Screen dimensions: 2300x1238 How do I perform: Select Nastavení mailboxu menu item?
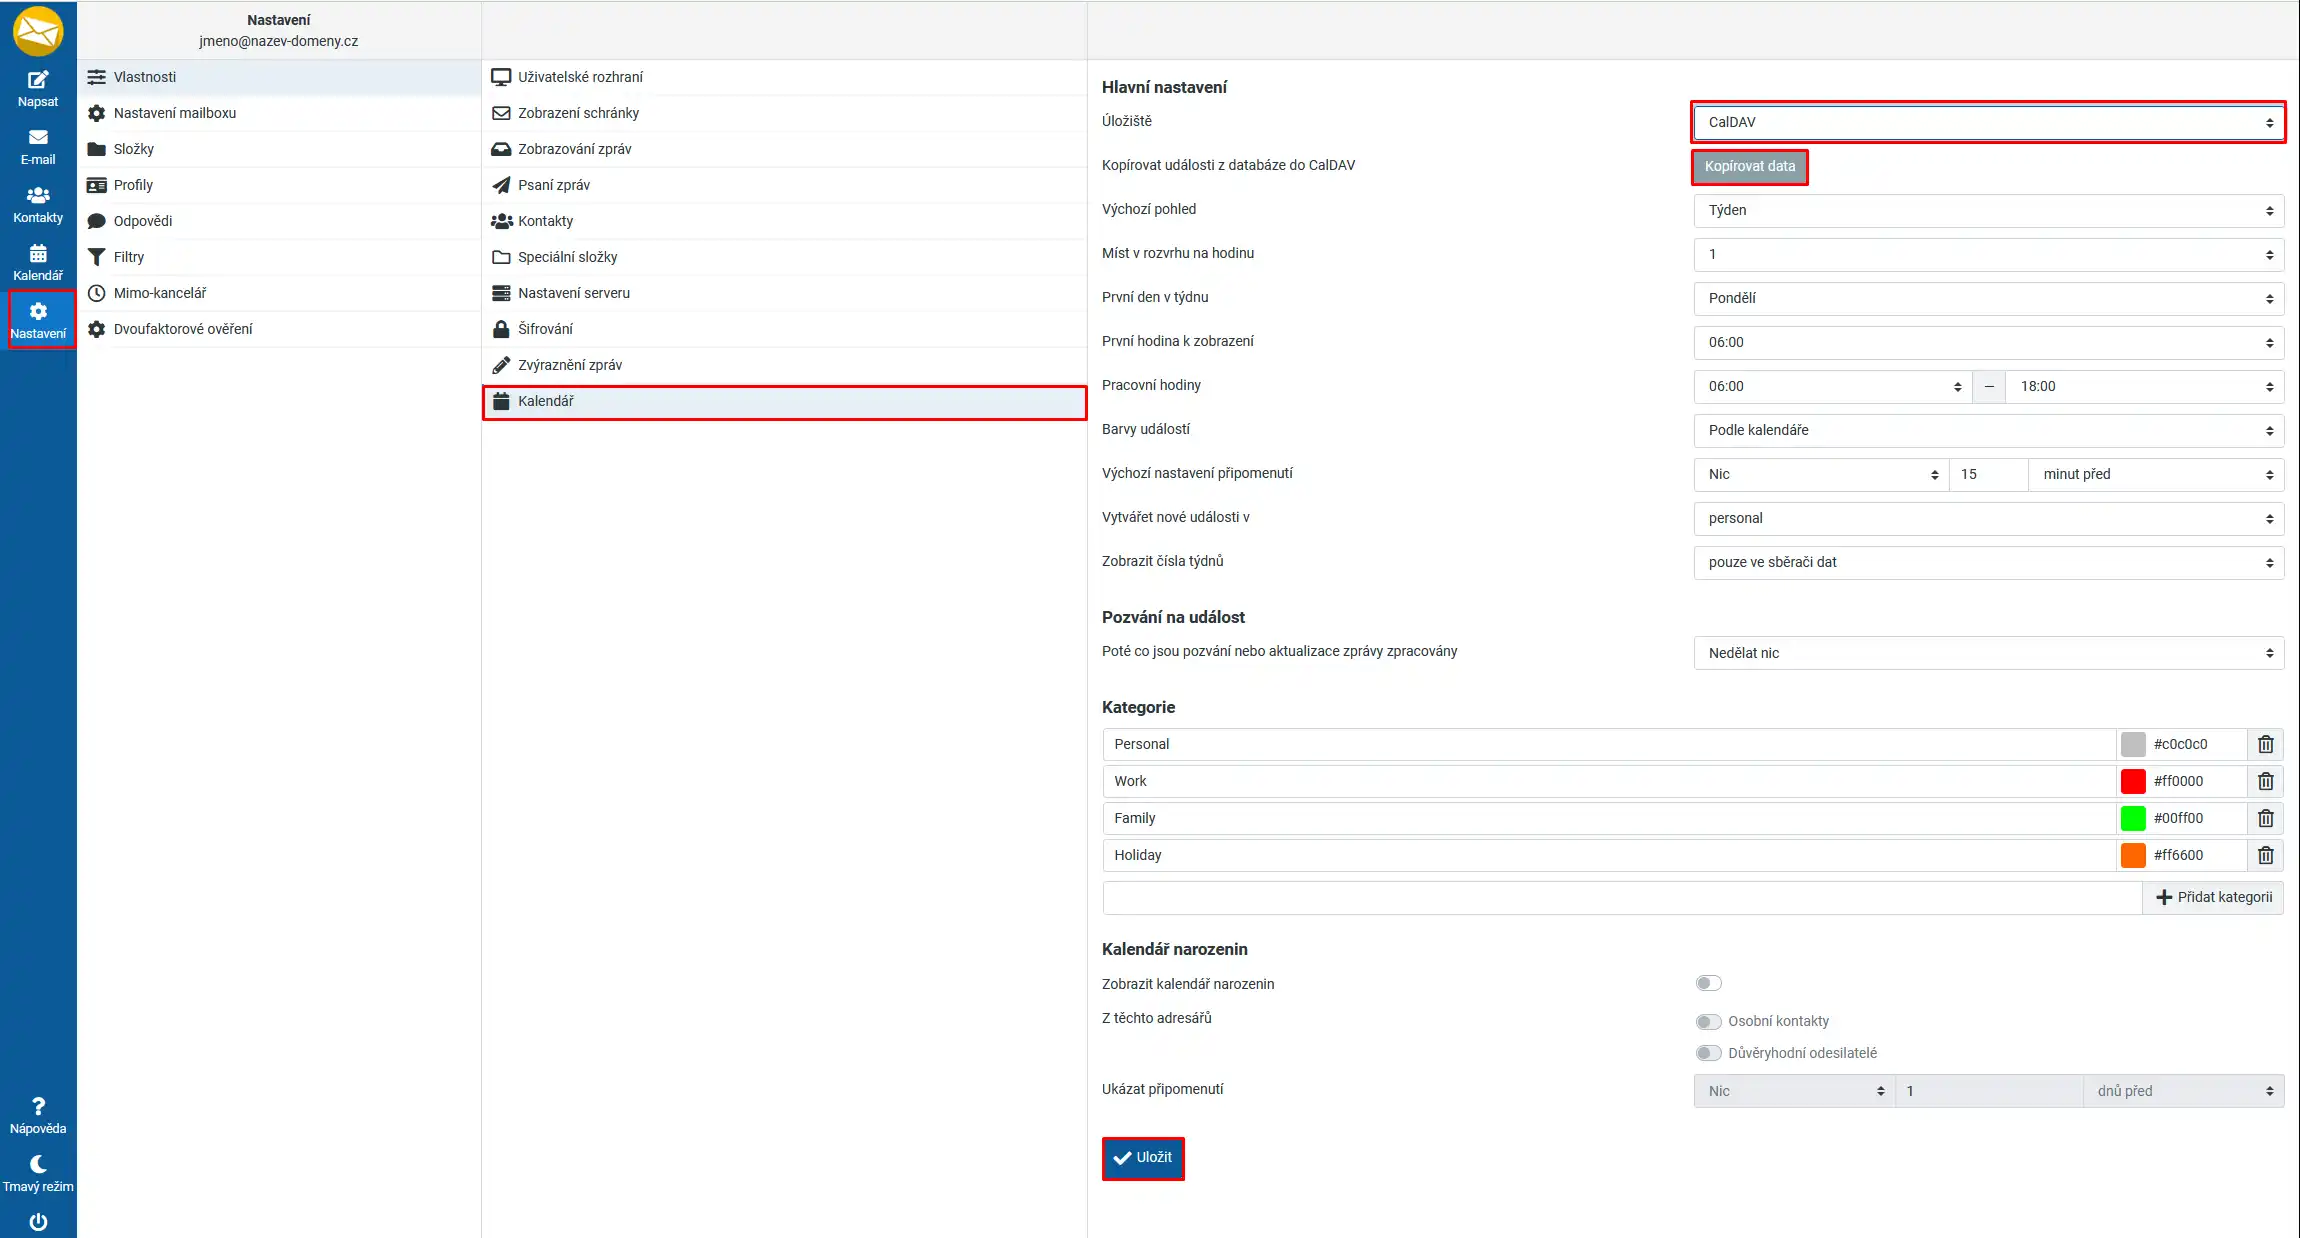click(279, 113)
